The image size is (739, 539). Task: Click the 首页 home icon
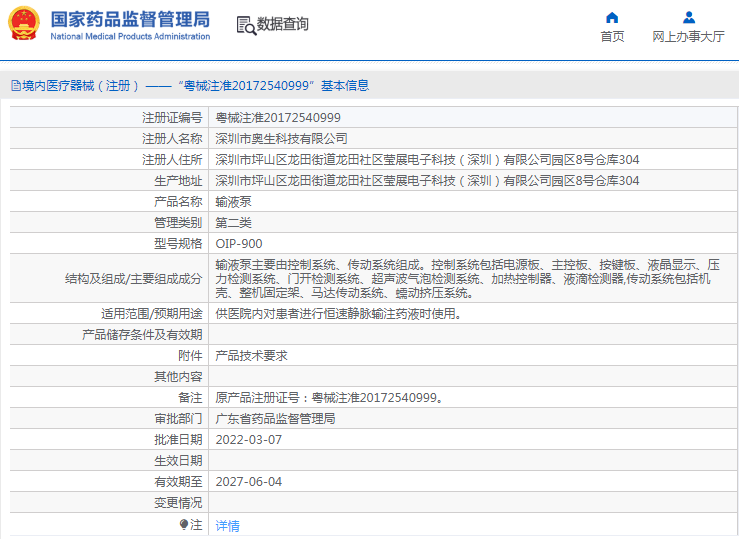coord(612,18)
